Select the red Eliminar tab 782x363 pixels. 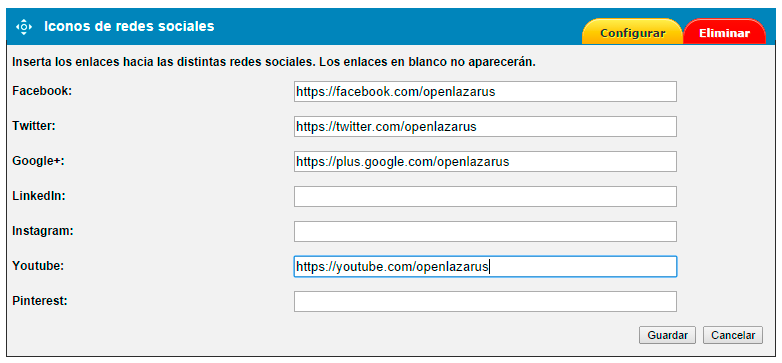724,32
